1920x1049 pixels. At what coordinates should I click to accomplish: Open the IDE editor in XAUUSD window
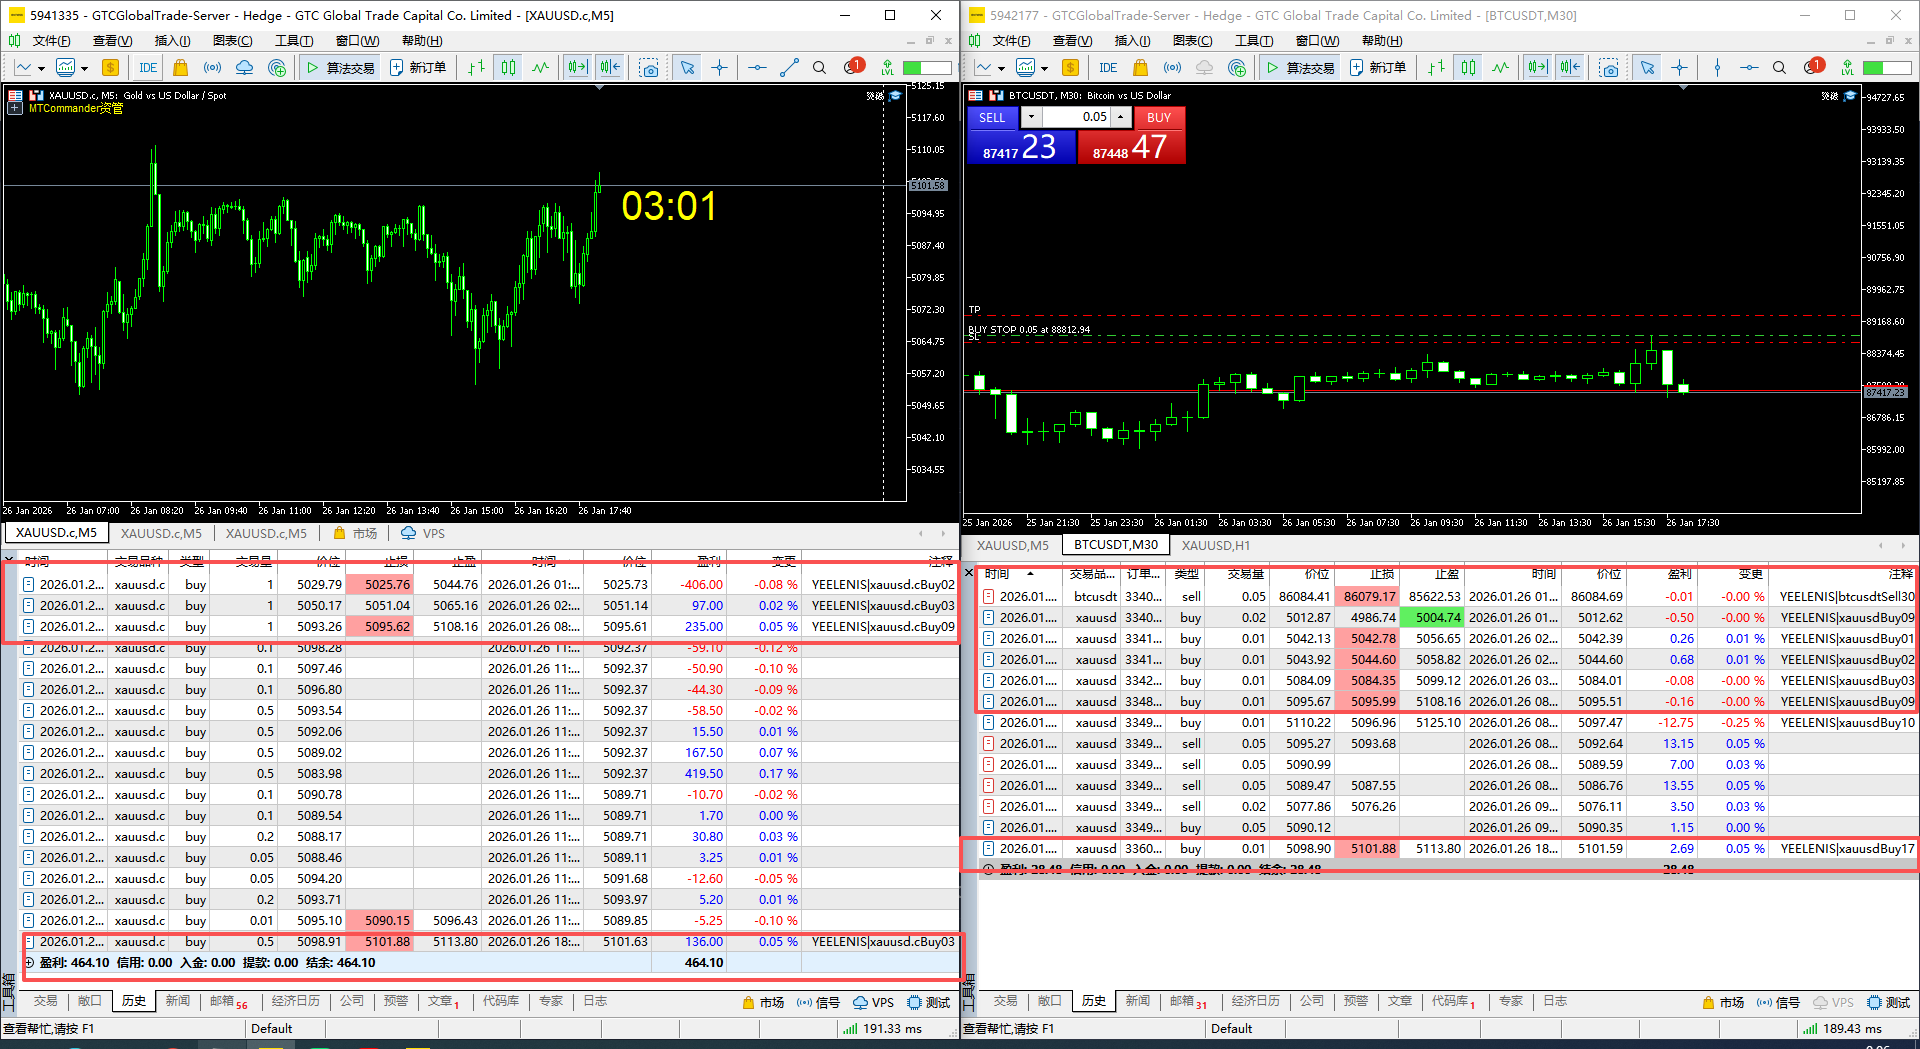tap(148, 68)
